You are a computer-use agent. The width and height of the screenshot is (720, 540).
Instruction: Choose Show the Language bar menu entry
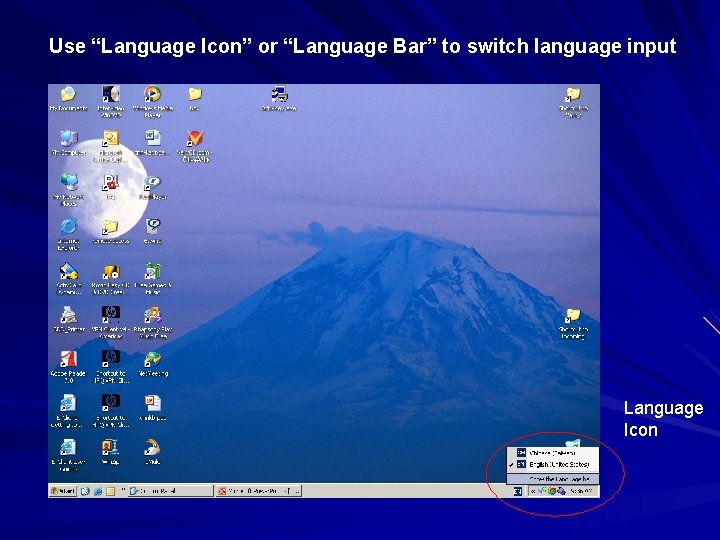(x=553, y=479)
